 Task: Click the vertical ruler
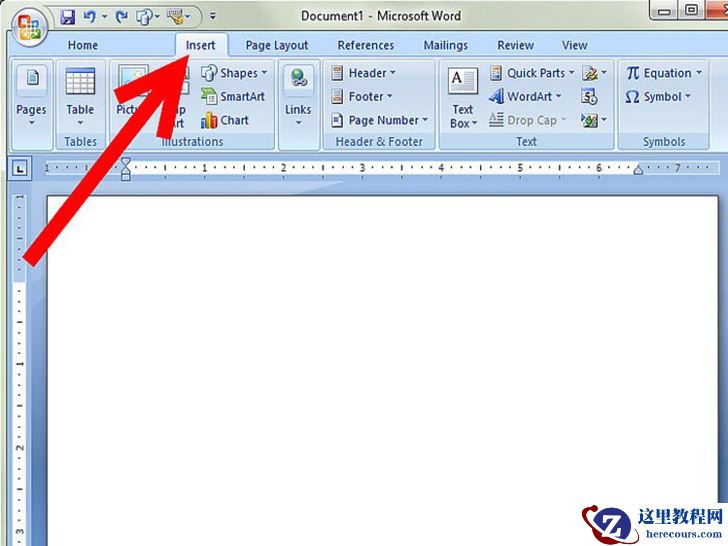(20, 369)
